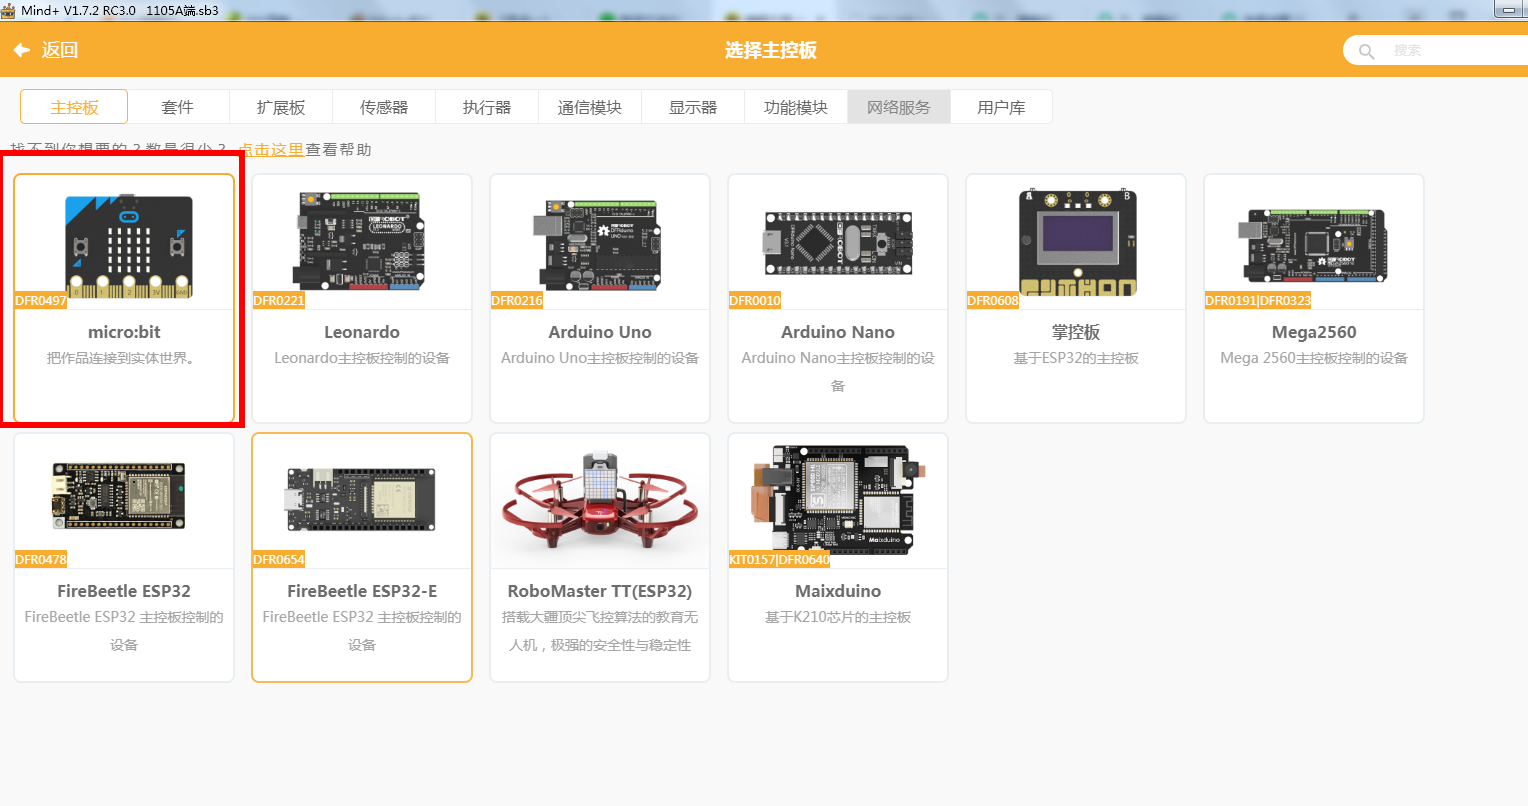Click the DFR0608 product code label

pos(993,301)
